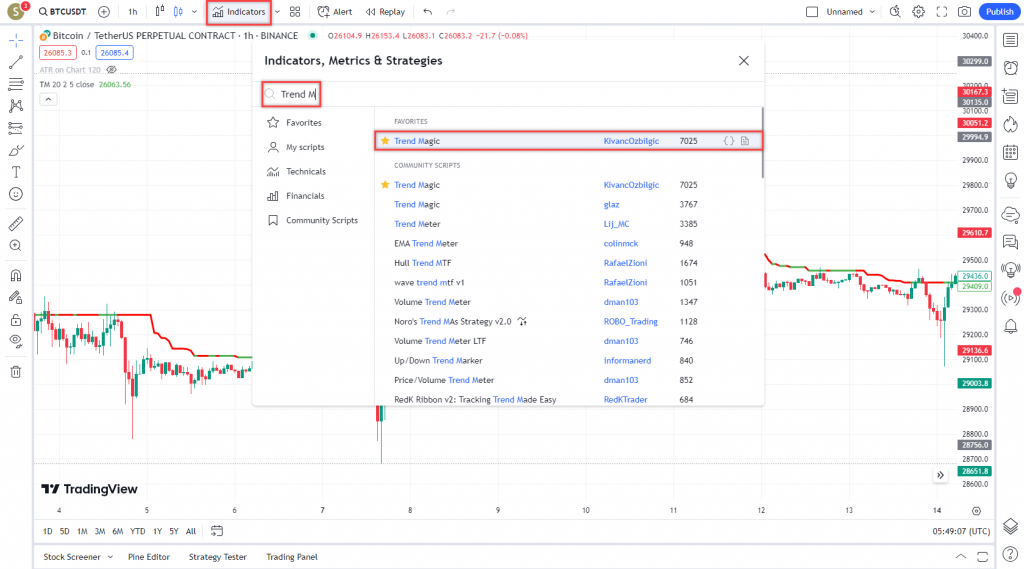This screenshot has height=569, width=1024.
Task: Click the trash remove objects icon
Action: [x=16, y=372]
